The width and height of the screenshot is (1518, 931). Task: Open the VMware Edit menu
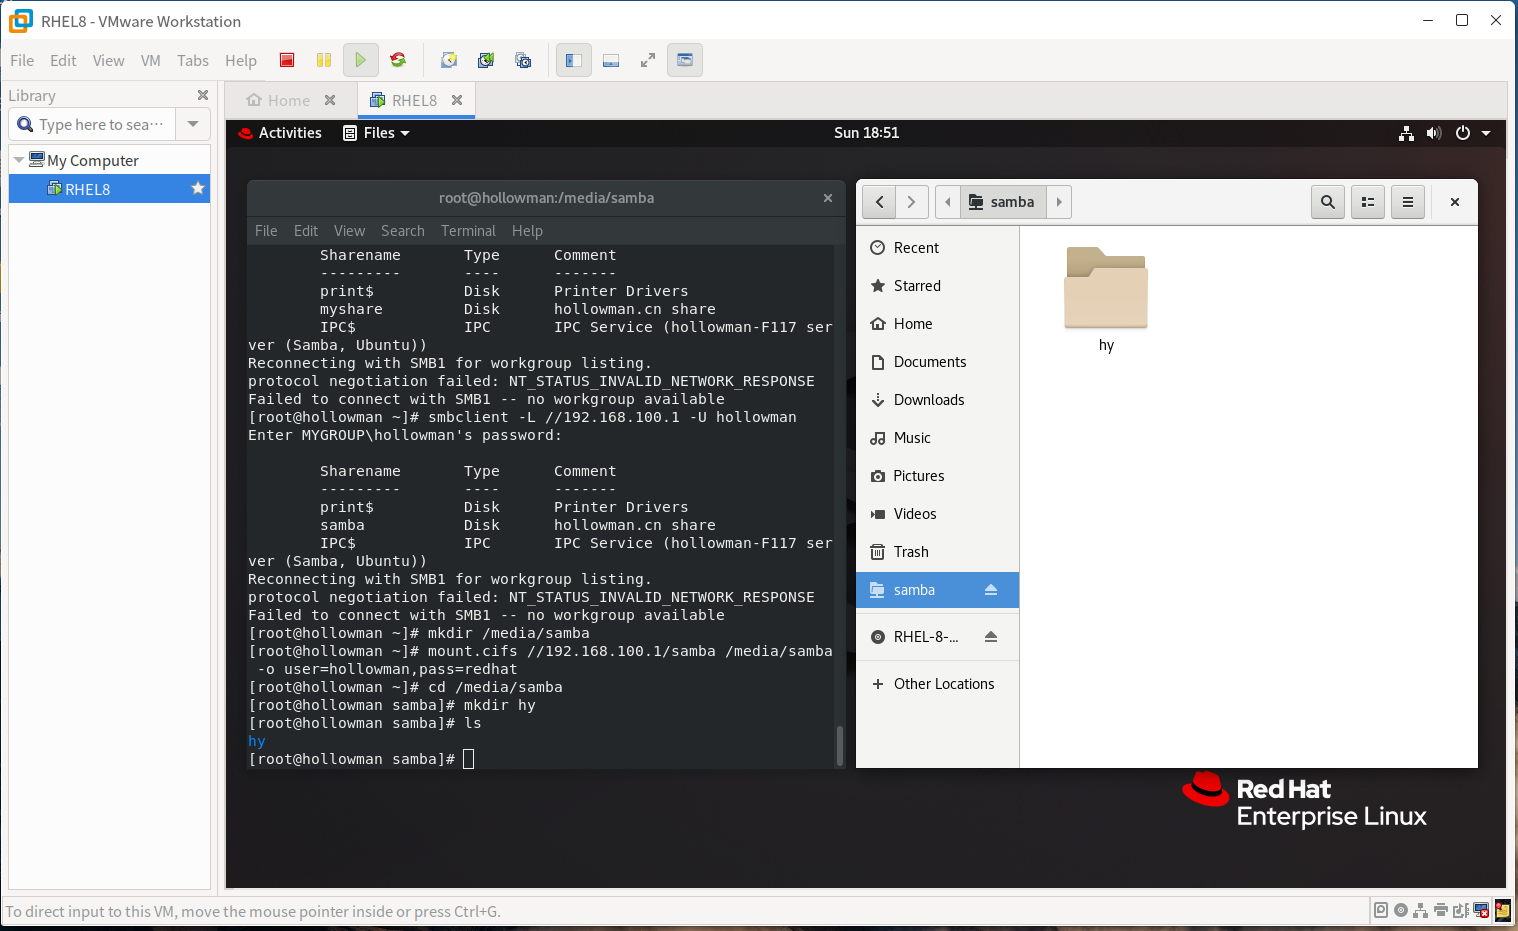pos(63,60)
